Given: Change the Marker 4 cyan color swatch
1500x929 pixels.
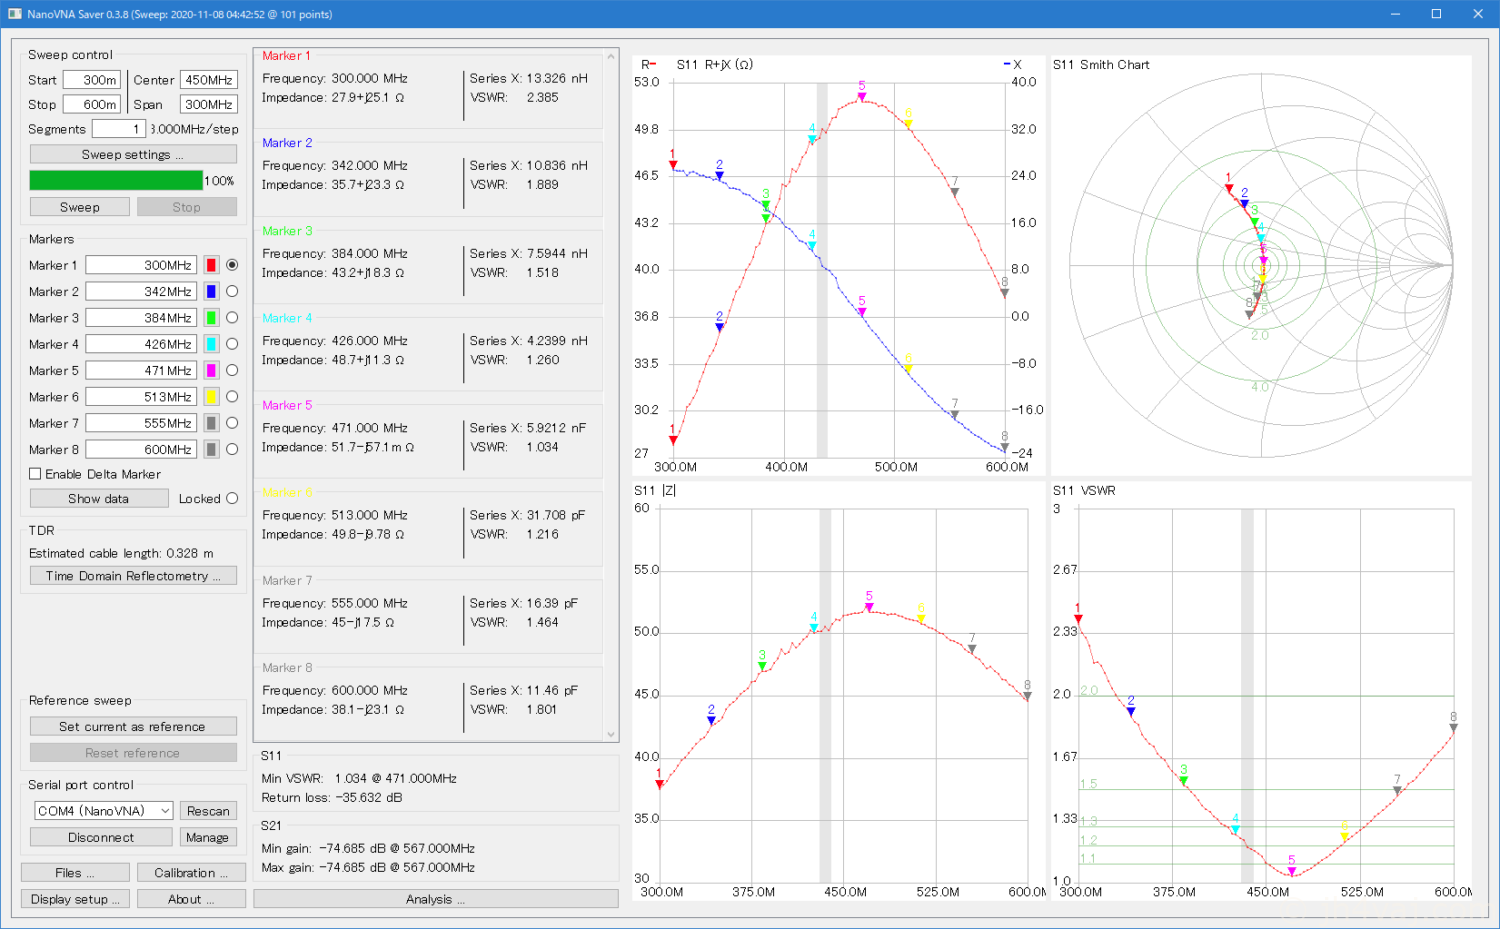Looking at the screenshot, I should pos(211,344).
